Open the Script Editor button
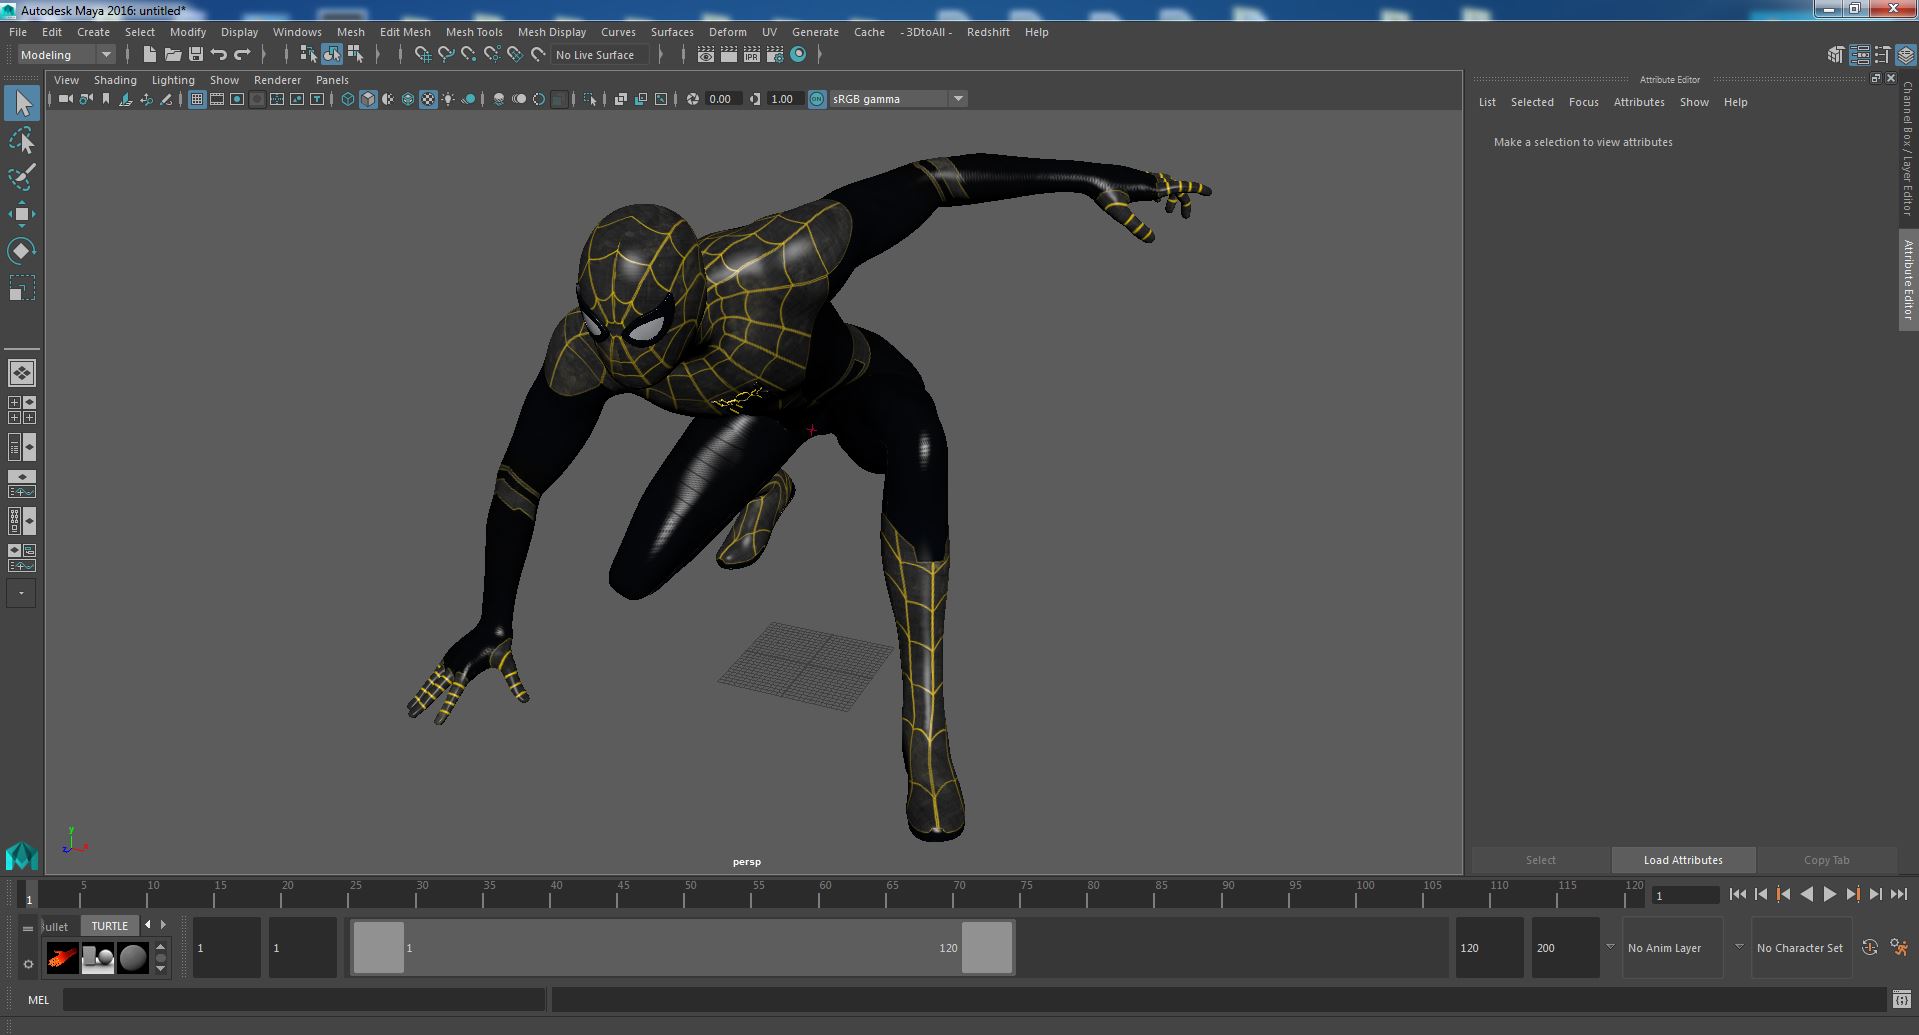The width and height of the screenshot is (1919, 1035). pos(1902,999)
